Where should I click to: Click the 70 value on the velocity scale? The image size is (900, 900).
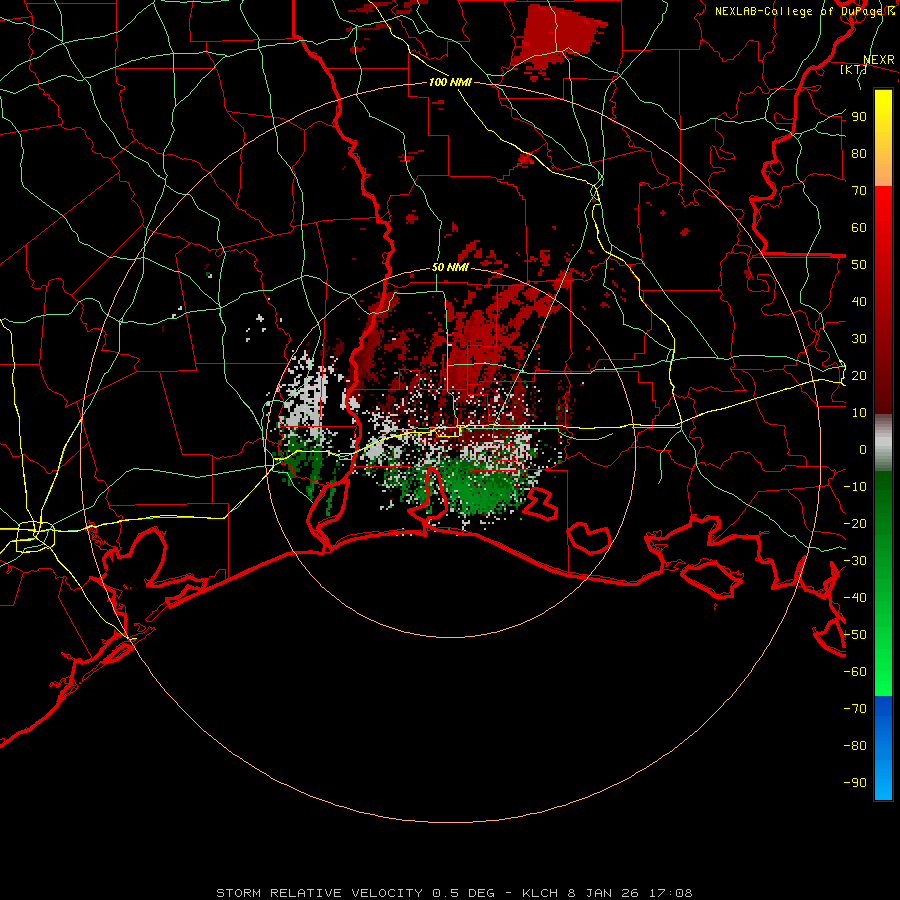(859, 191)
